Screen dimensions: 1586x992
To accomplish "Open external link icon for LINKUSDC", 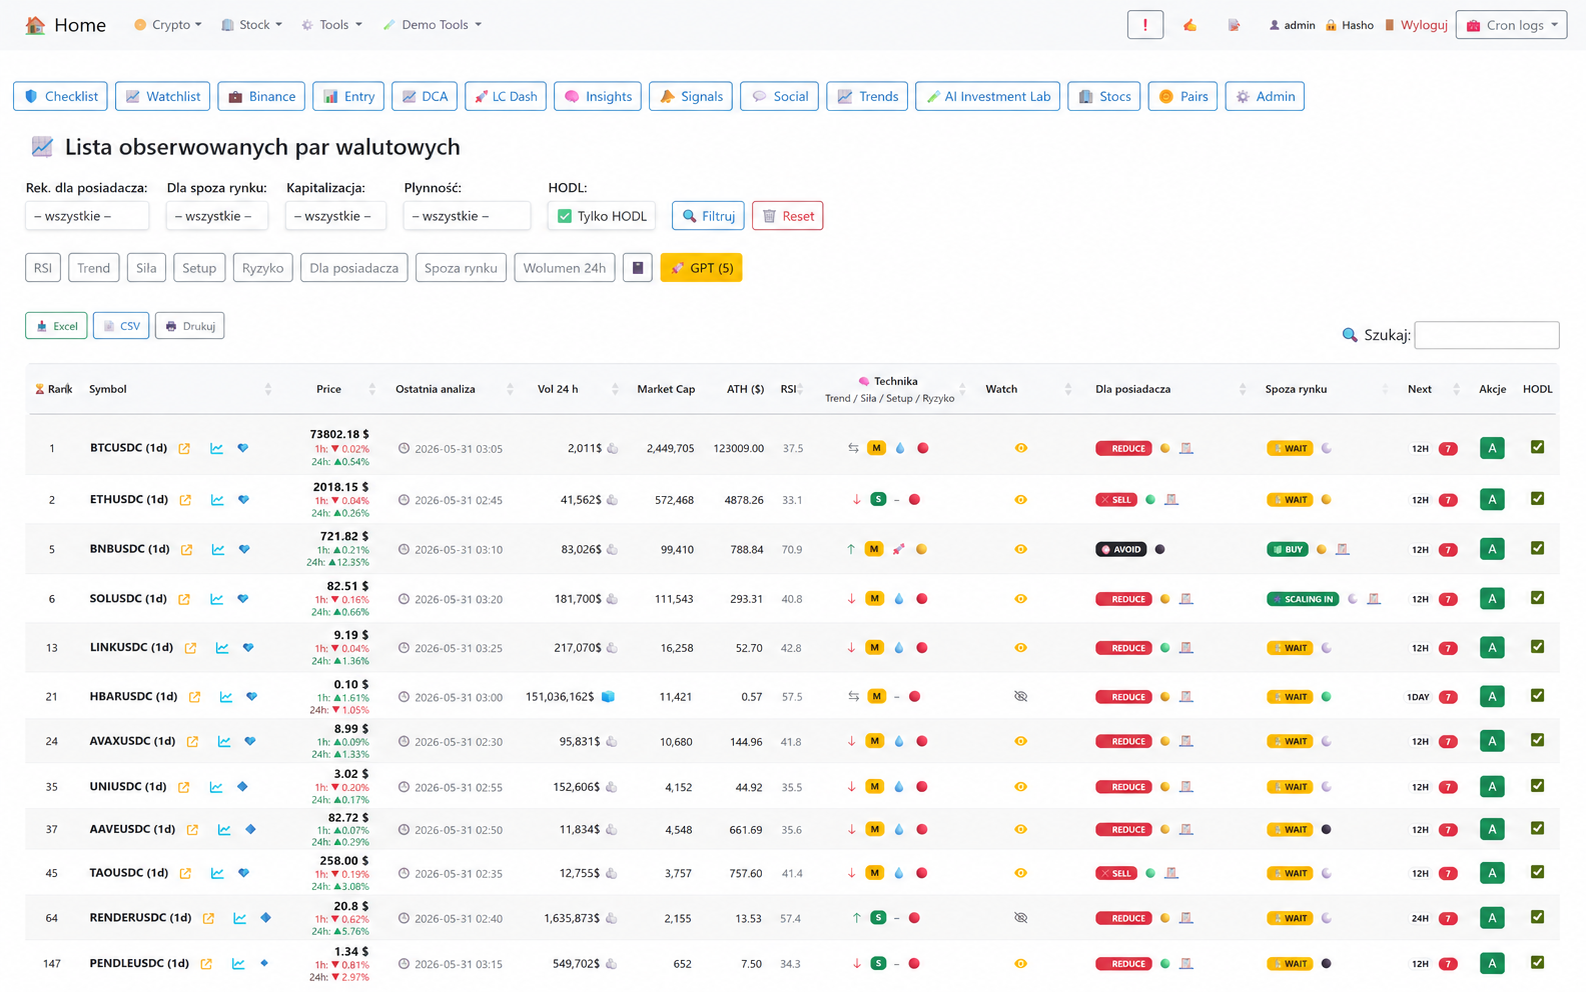I will click(190, 648).
